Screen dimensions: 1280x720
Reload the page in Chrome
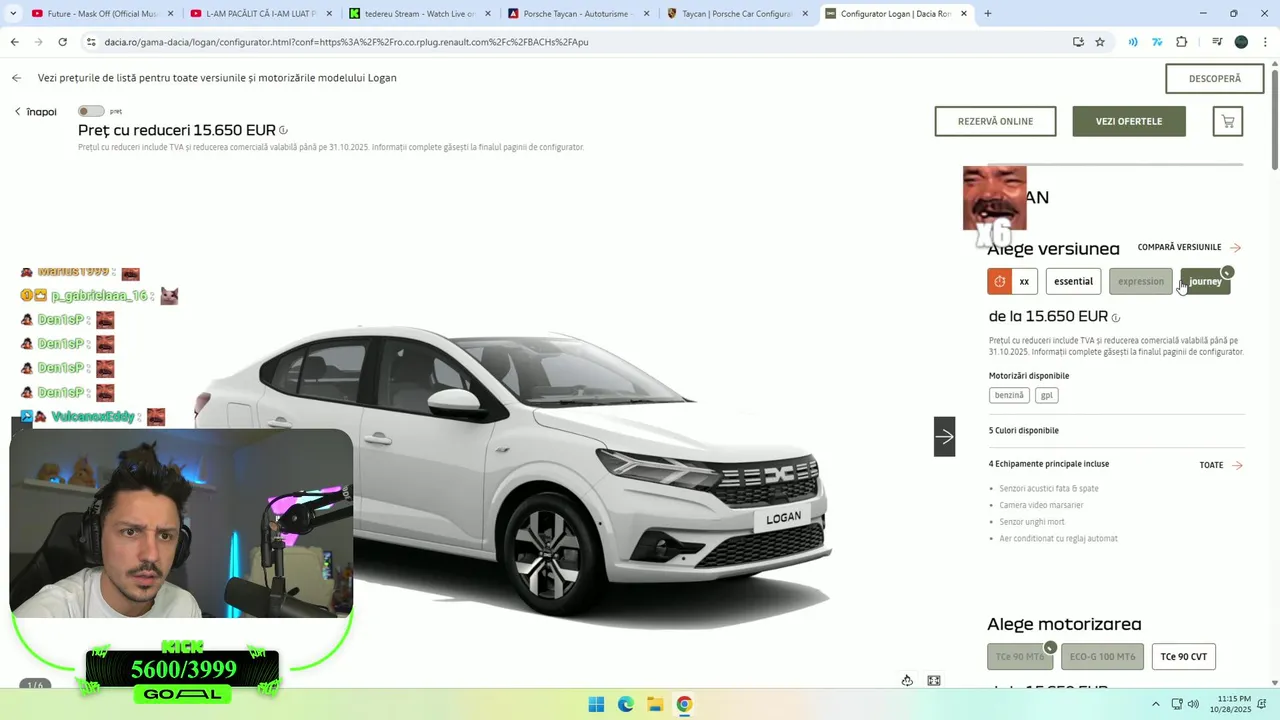click(62, 42)
